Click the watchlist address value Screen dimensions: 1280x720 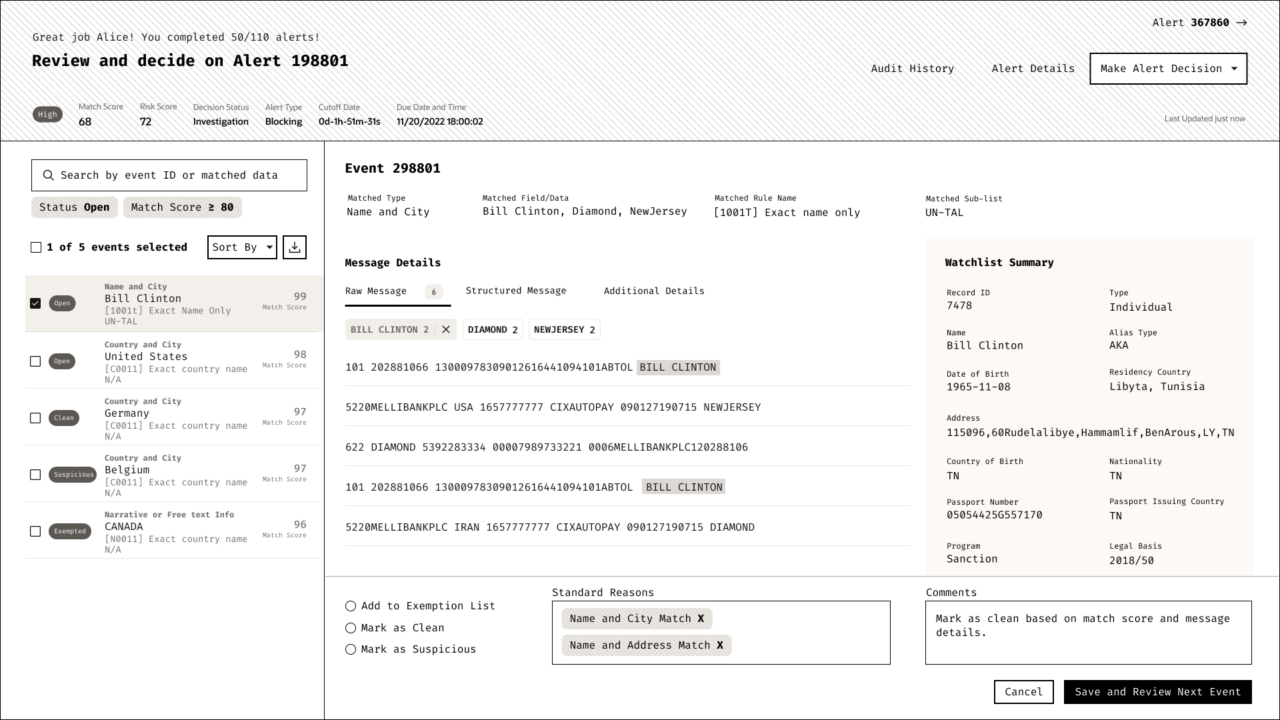click(x=1090, y=433)
